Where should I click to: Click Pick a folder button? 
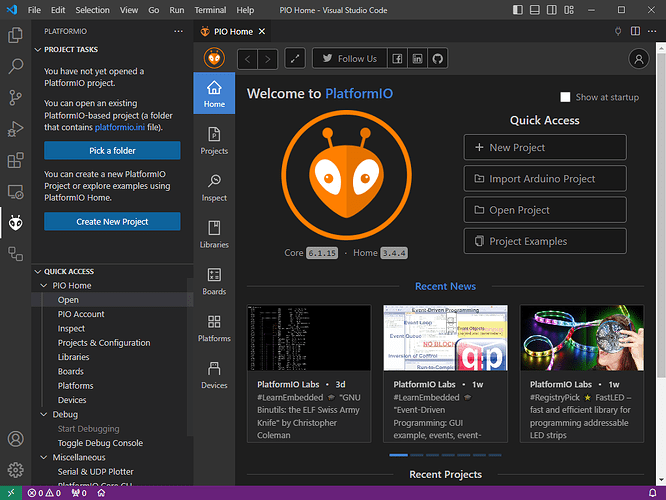[x=112, y=151]
